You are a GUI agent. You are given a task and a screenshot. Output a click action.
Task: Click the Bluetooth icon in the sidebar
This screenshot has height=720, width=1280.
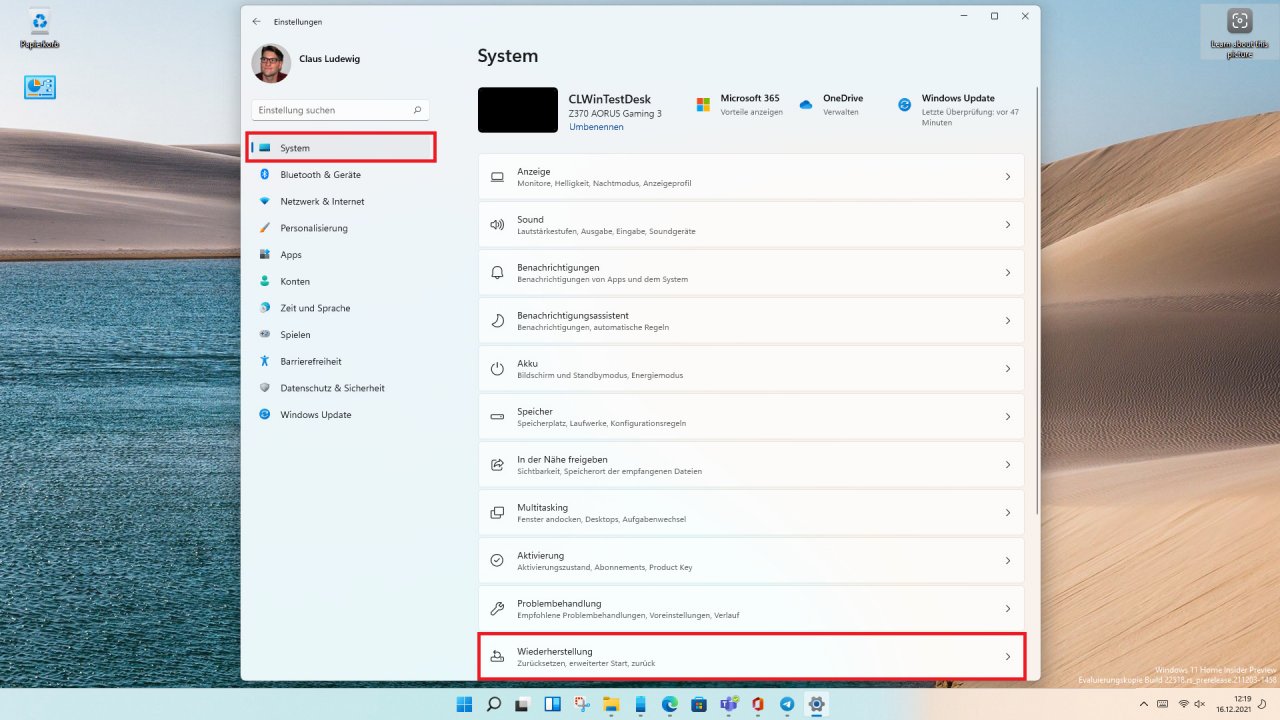[265, 174]
